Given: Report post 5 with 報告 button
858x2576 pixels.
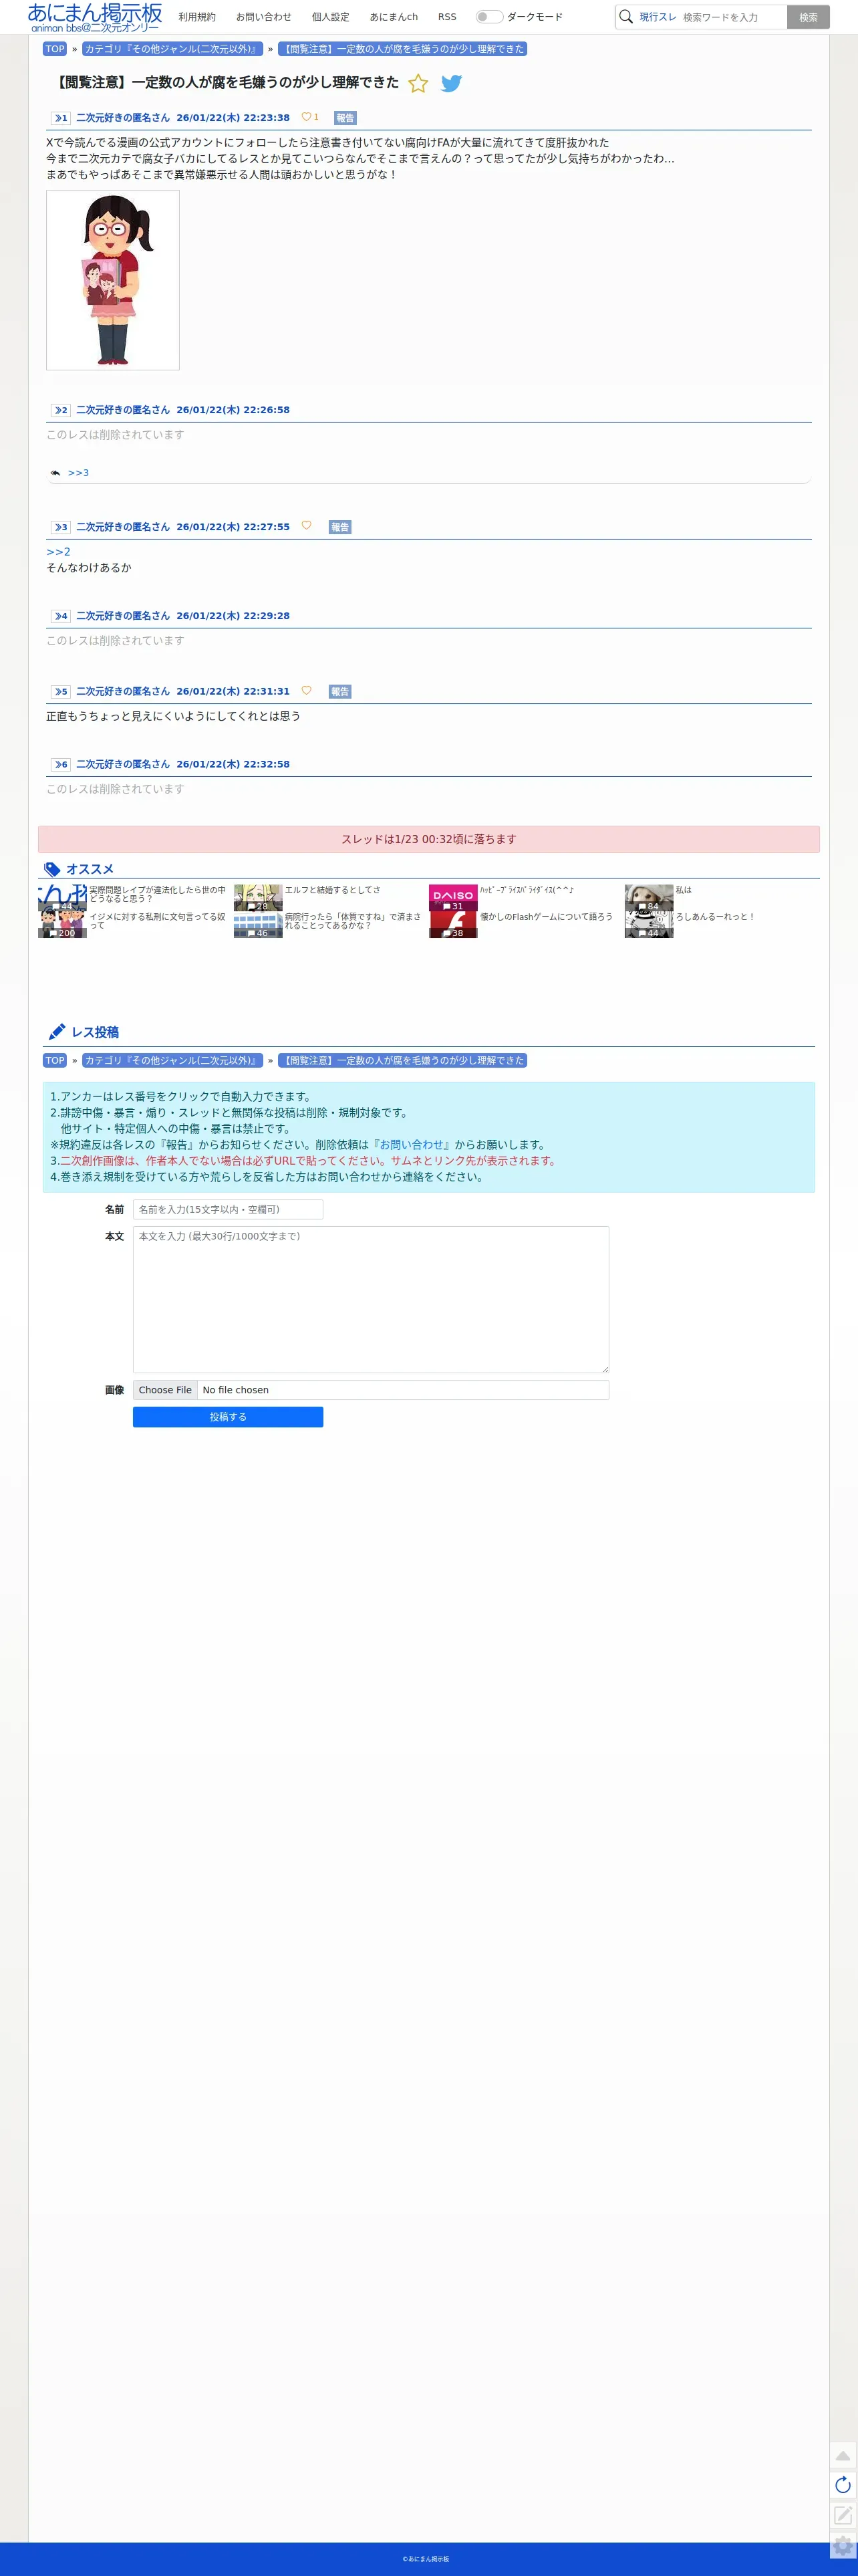Looking at the screenshot, I should click(340, 692).
